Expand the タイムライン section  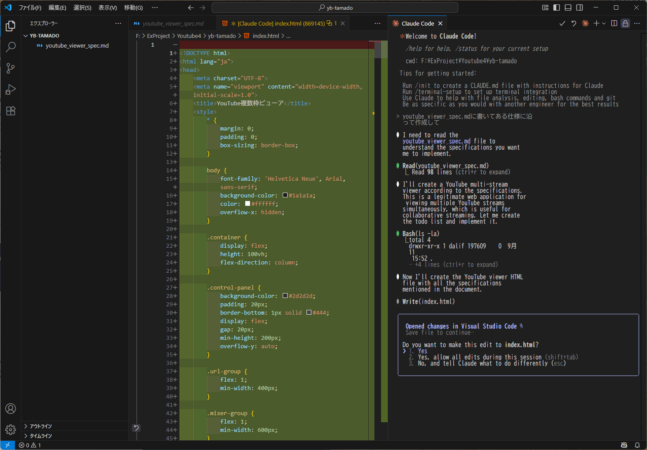click(x=74, y=436)
